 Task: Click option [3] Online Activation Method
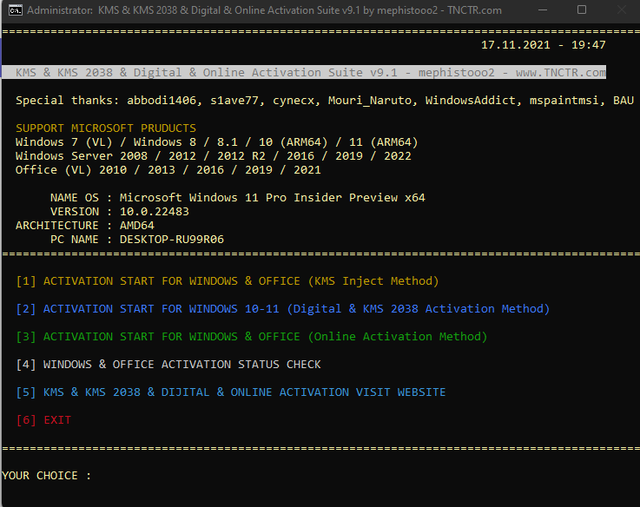tap(251, 337)
